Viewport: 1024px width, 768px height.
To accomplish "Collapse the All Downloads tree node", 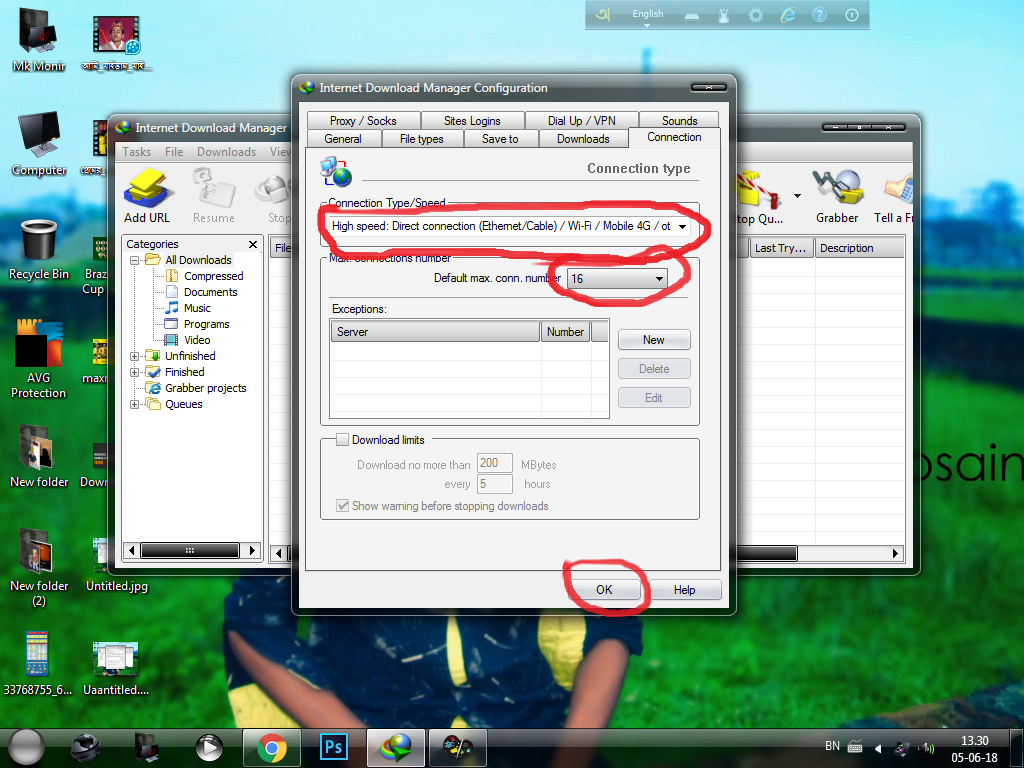I will pos(135,260).
